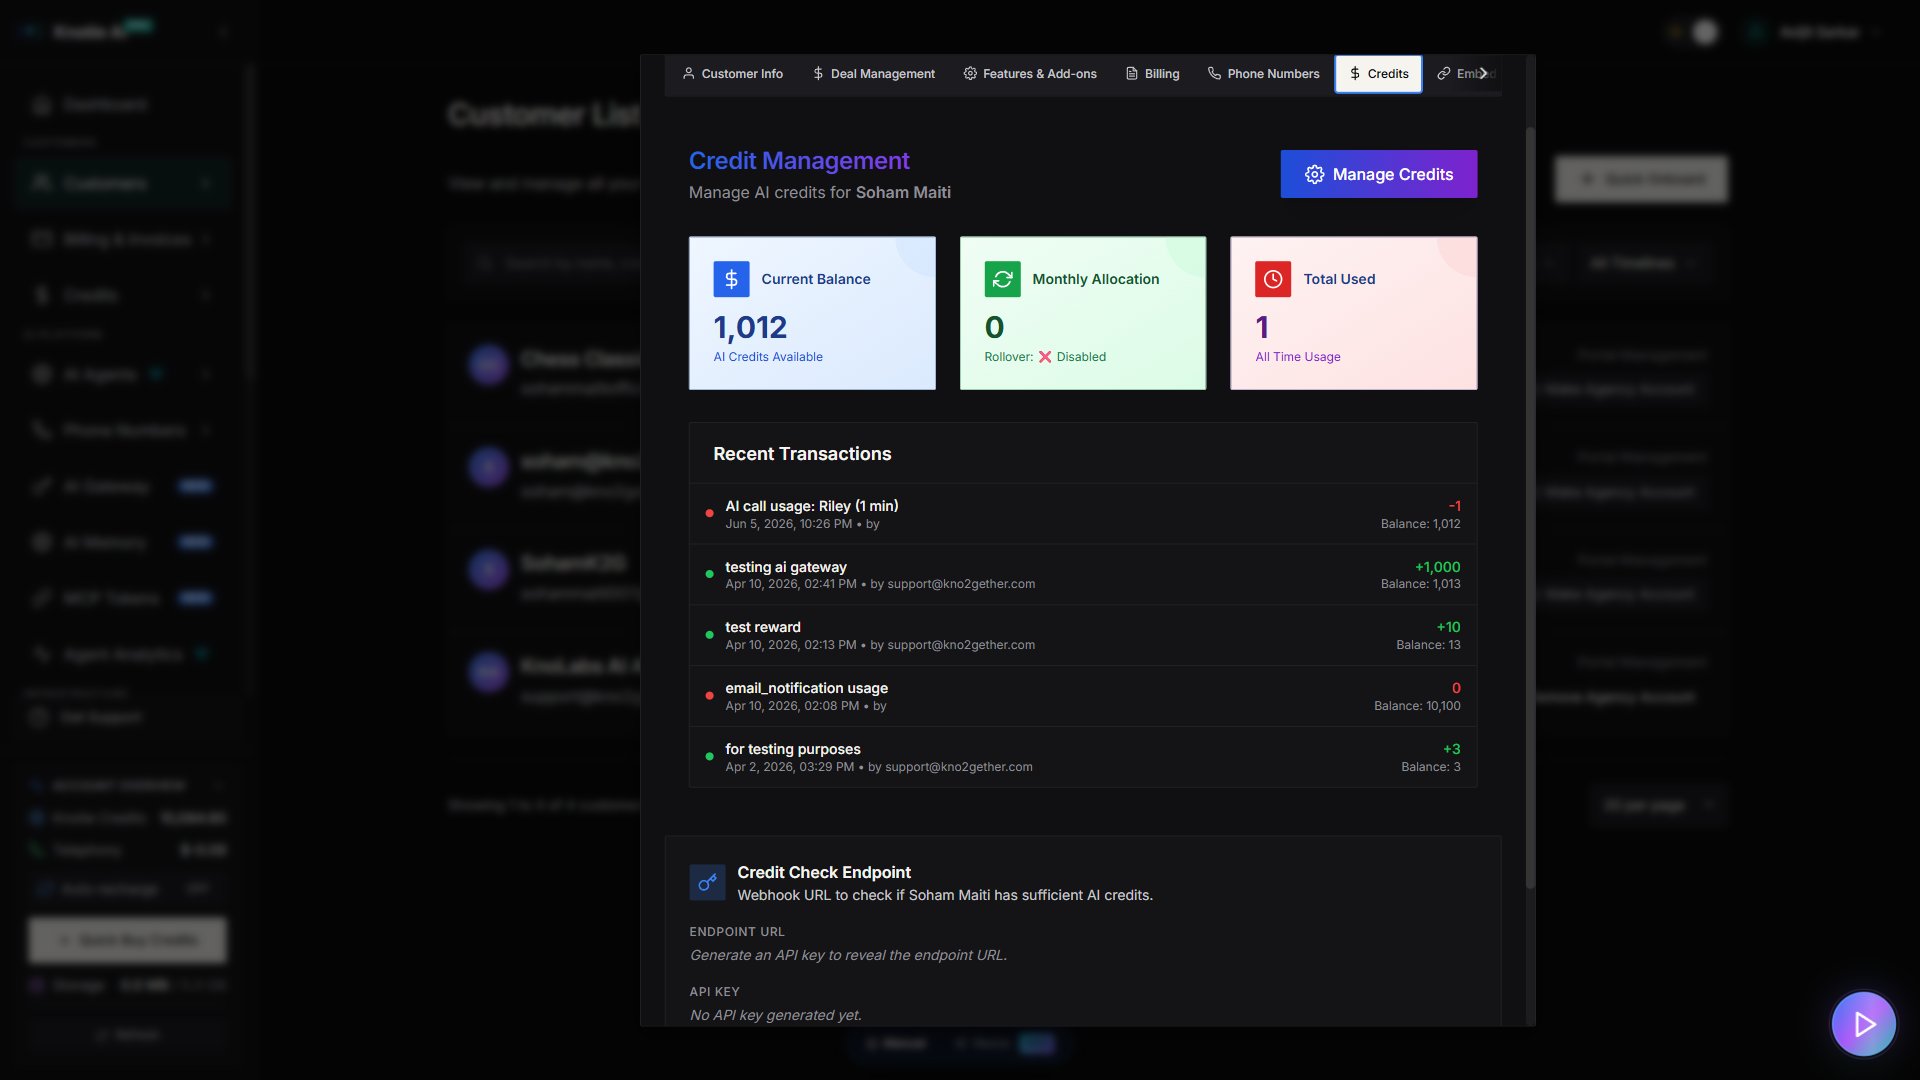
Task: Click the red X rollover disabled icon
Action: tap(1045, 357)
